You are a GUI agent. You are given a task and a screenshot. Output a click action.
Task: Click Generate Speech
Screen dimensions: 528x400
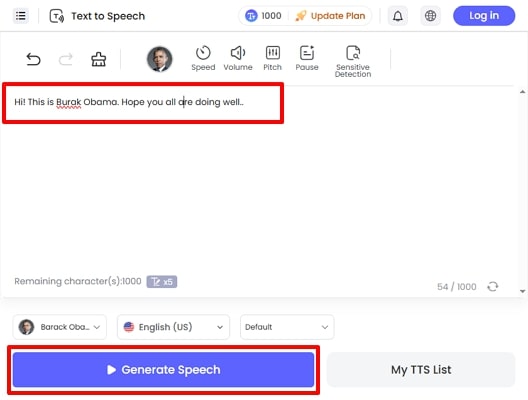click(163, 370)
